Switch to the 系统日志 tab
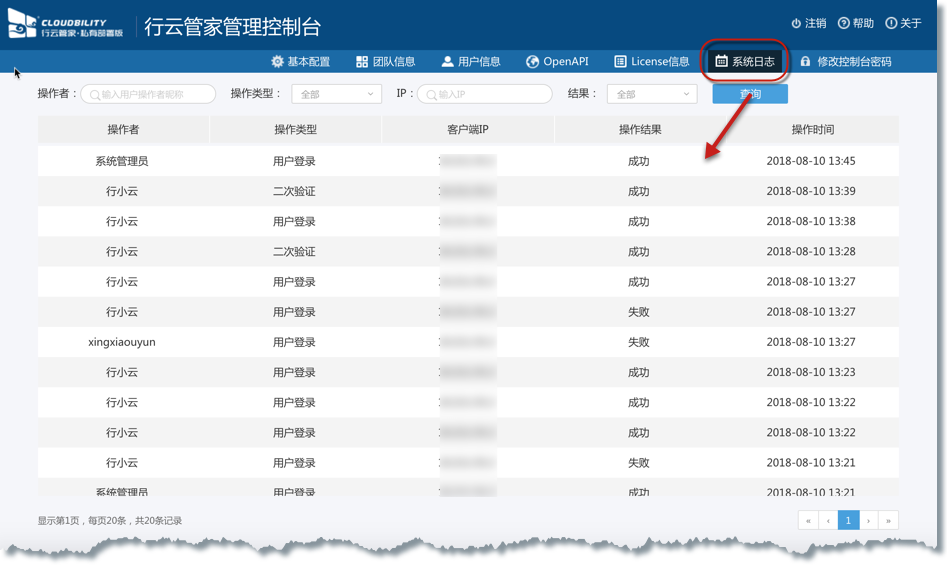The image size is (947, 565). [x=745, y=62]
